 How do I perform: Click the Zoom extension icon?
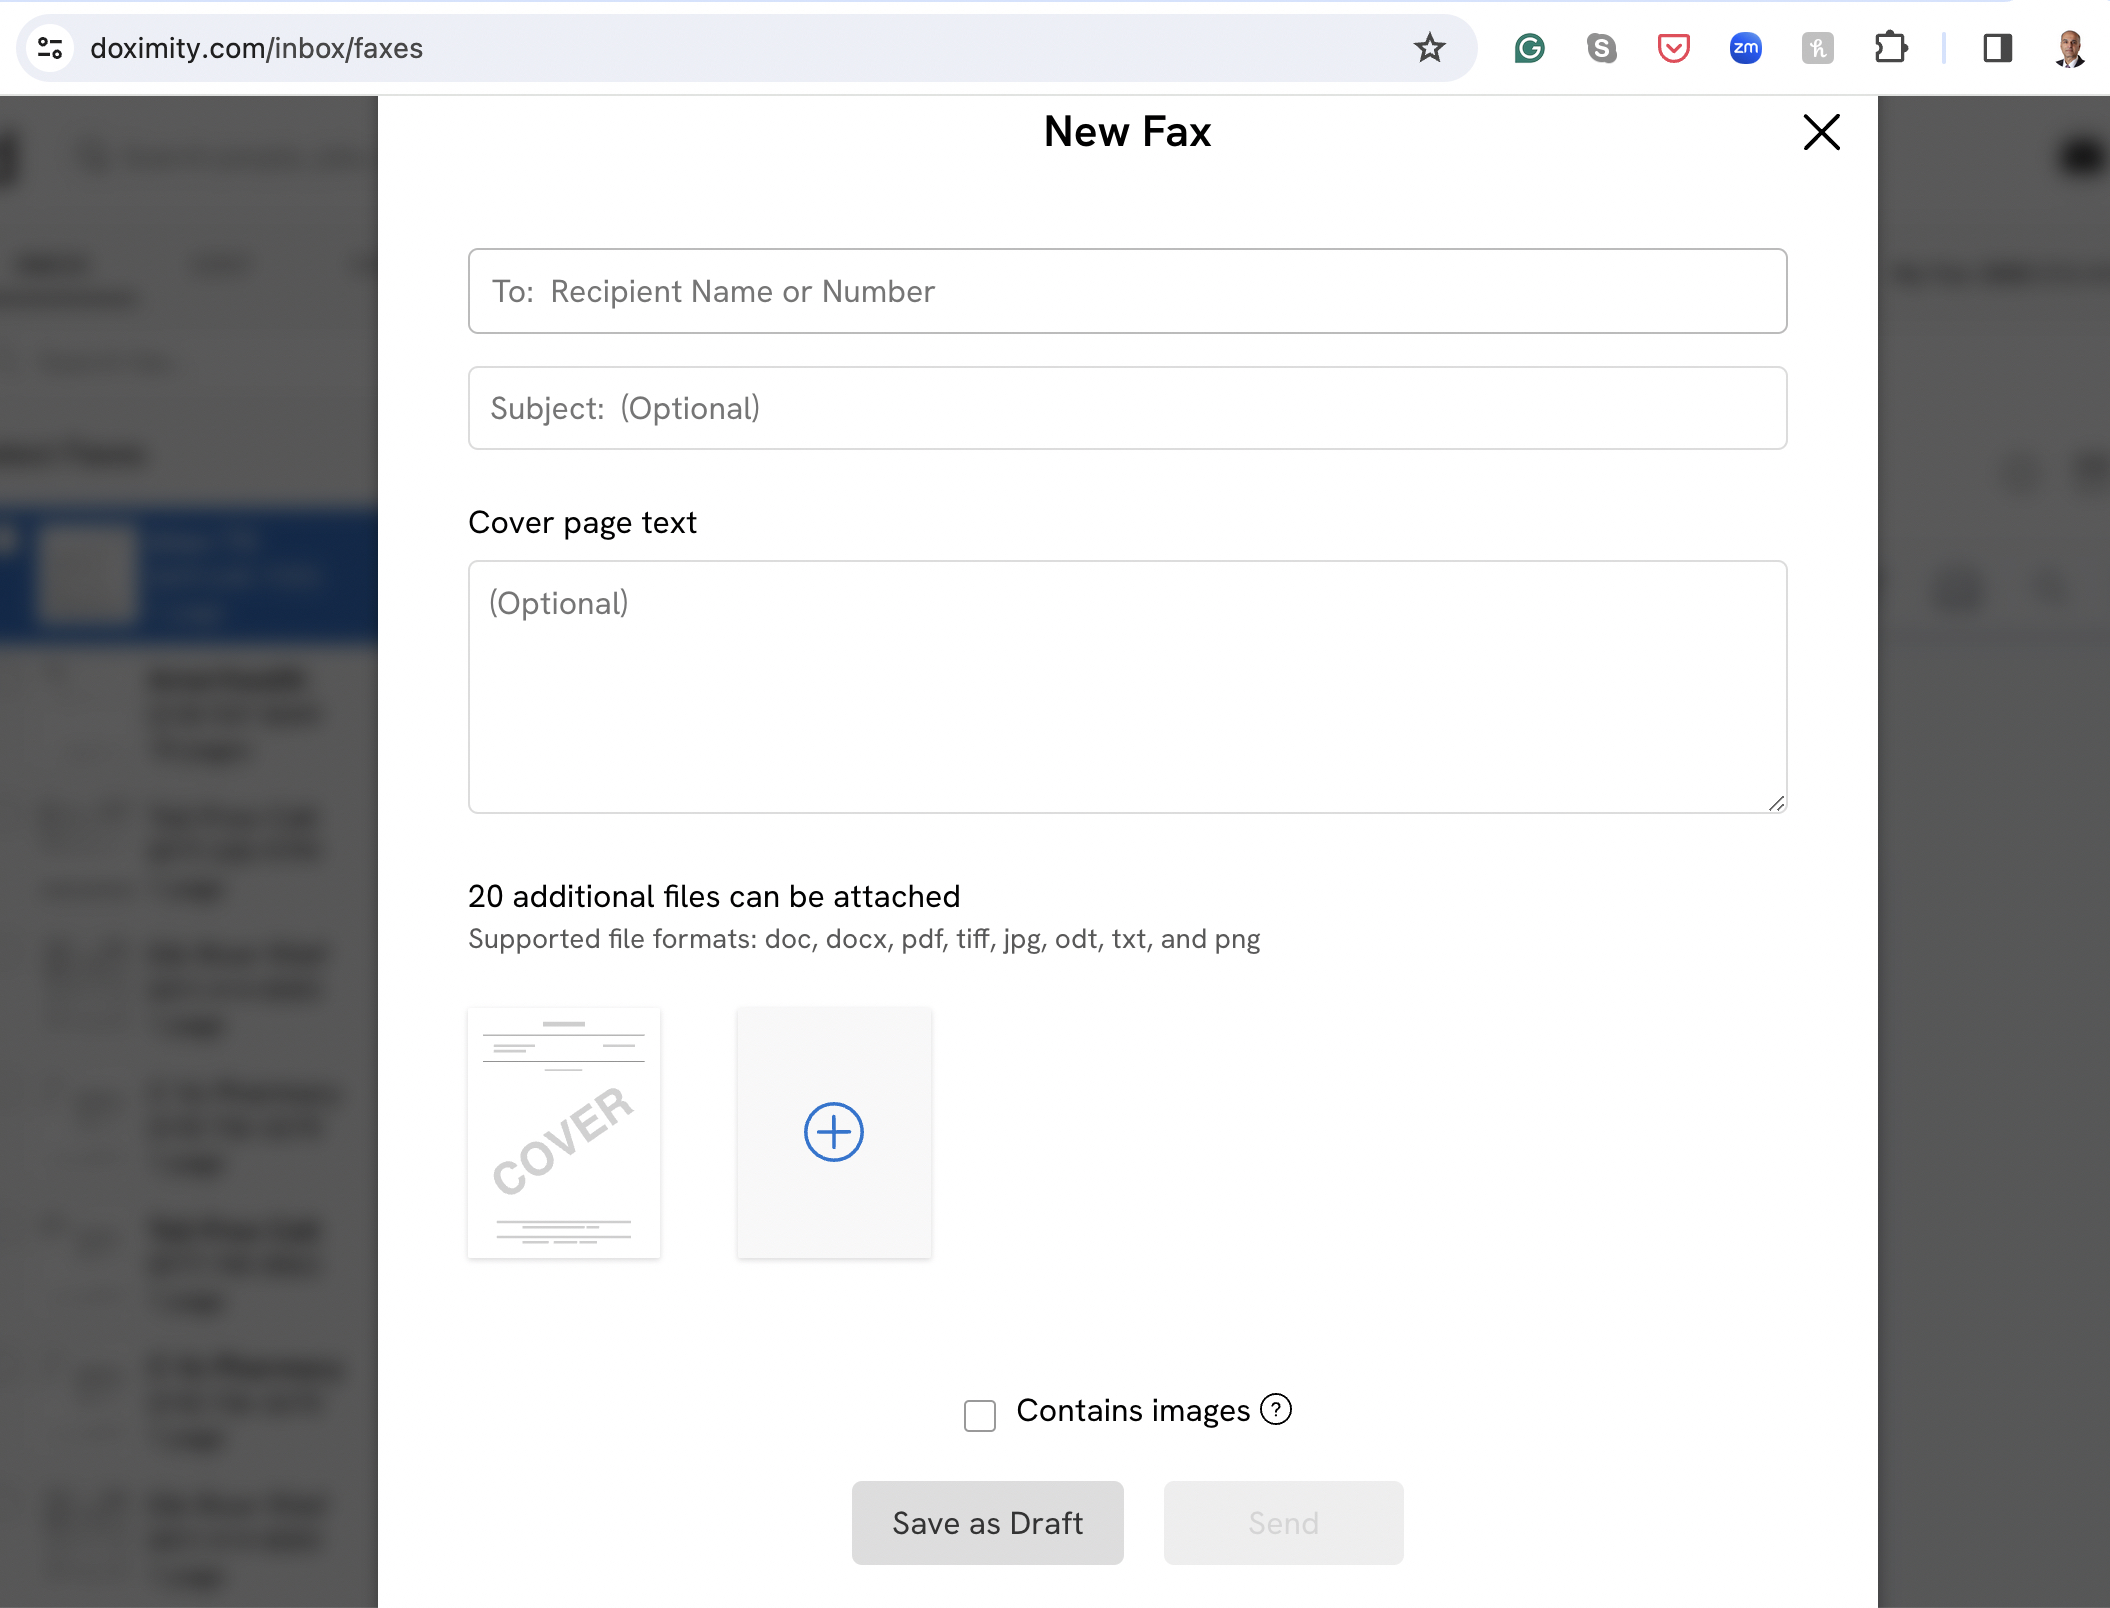(1745, 47)
